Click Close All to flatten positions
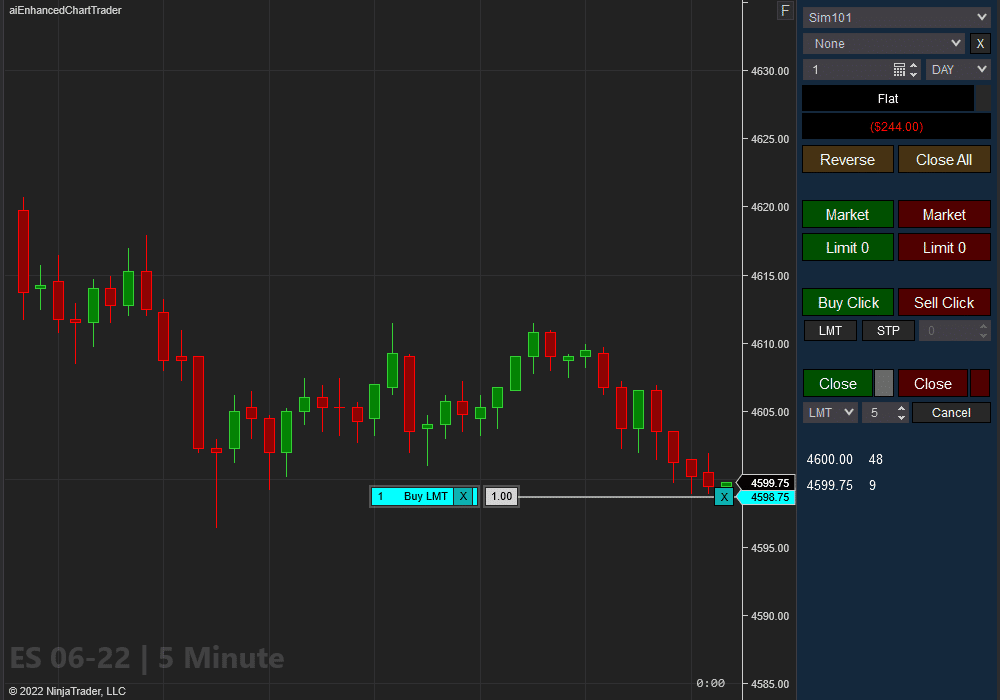 pyautogui.click(x=944, y=159)
